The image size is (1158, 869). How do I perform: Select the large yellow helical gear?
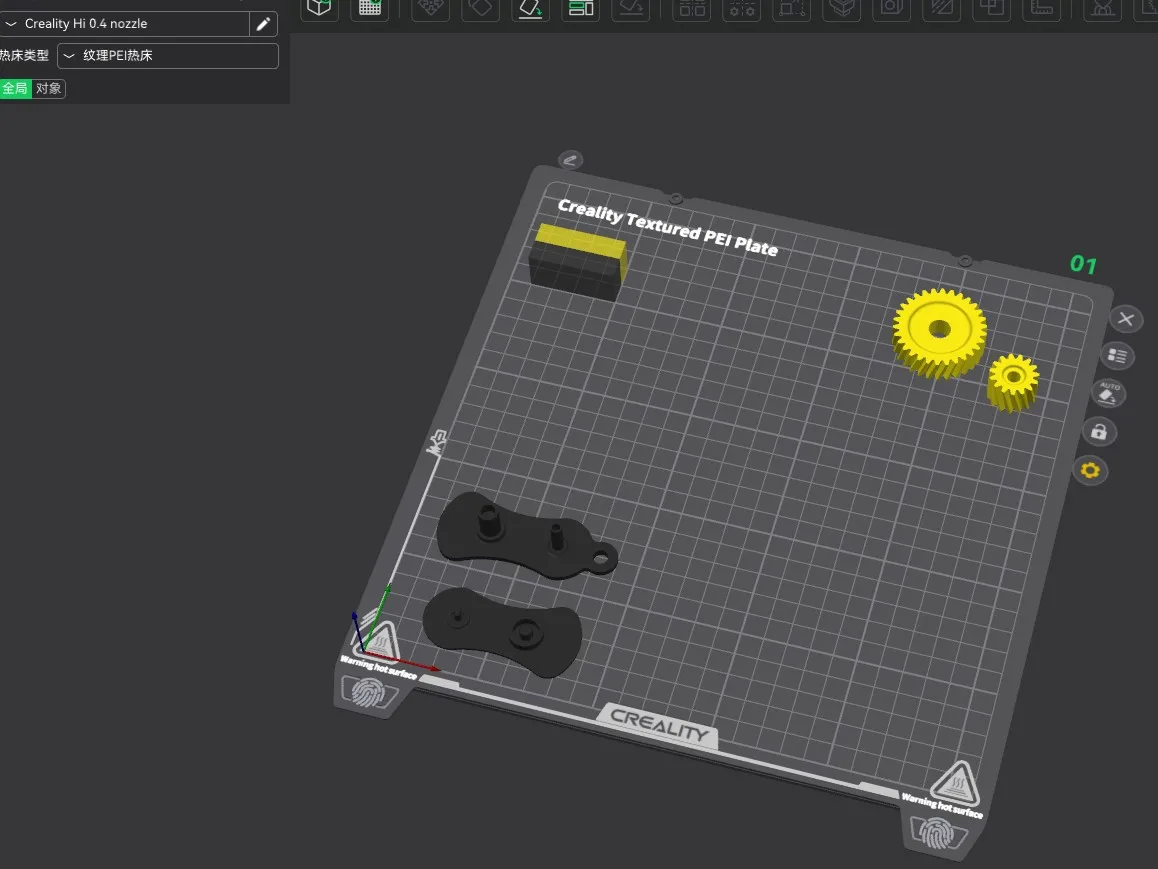939,332
